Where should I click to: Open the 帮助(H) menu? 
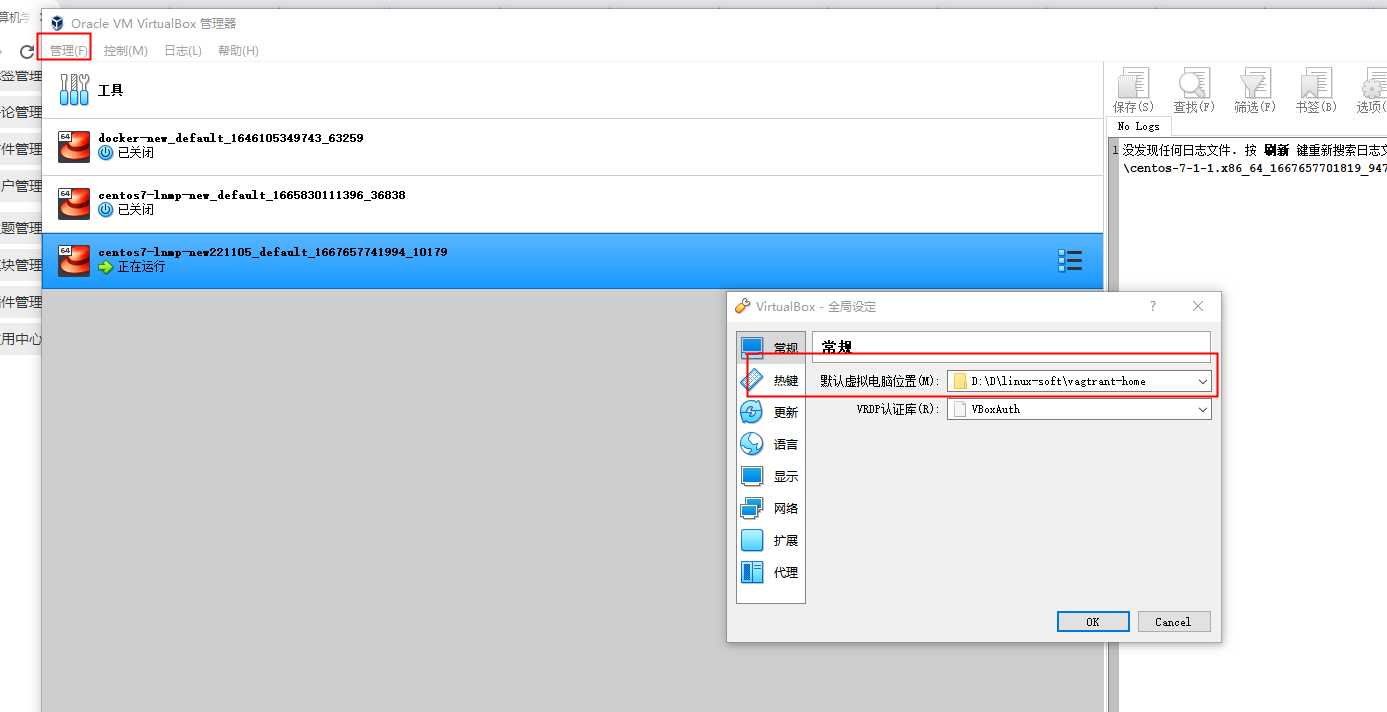238,51
